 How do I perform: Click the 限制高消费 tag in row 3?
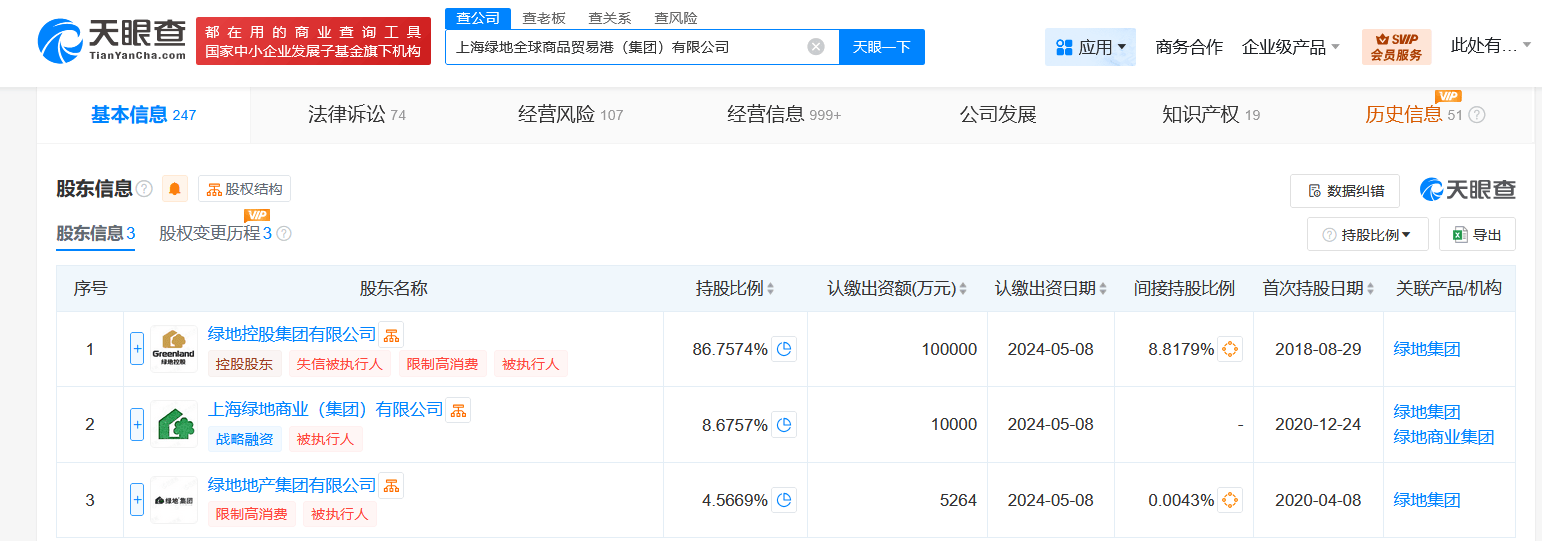click(252, 515)
